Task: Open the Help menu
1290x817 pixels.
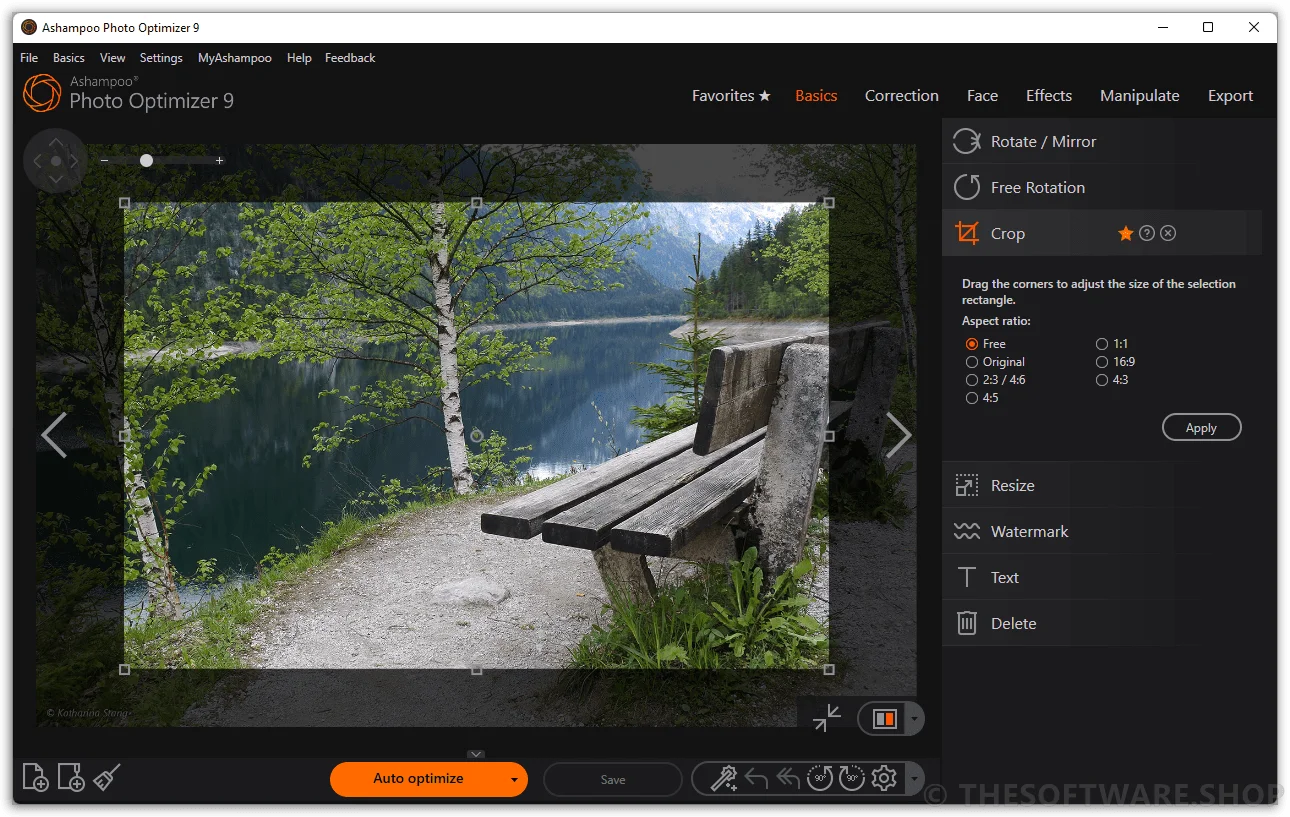Action: 299,58
